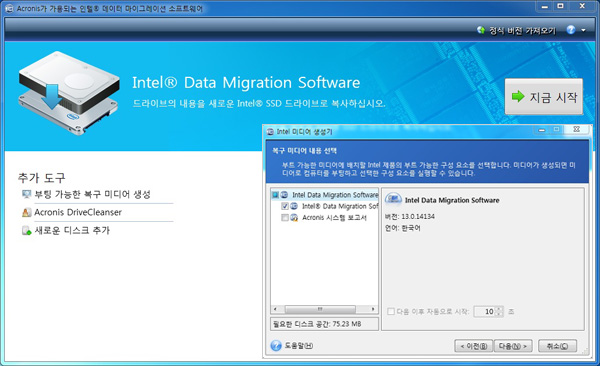
Task: Click the rescue media monitor icon
Action: (x=26, y=194)
